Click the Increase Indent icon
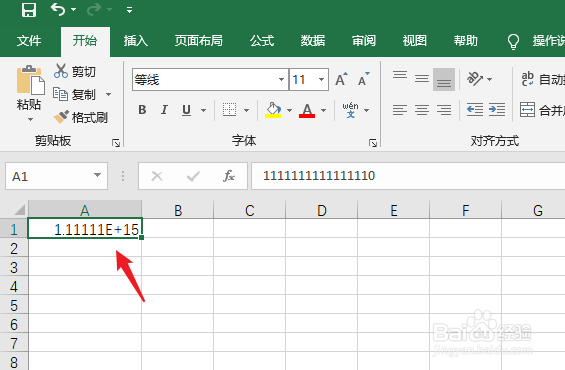The width and height of the screenshot is (565, 370). pyautogui.click(x=497, y=109)
